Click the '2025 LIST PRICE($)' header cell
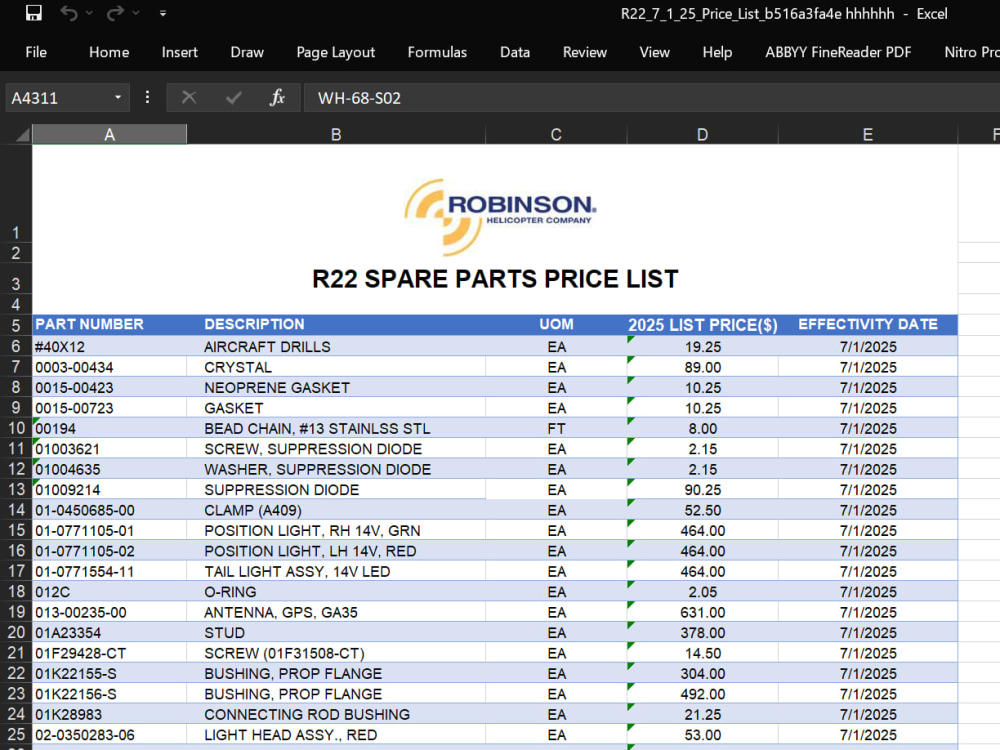The height and width of the screenshot is (750, 1000). click(x=703, y=325)
